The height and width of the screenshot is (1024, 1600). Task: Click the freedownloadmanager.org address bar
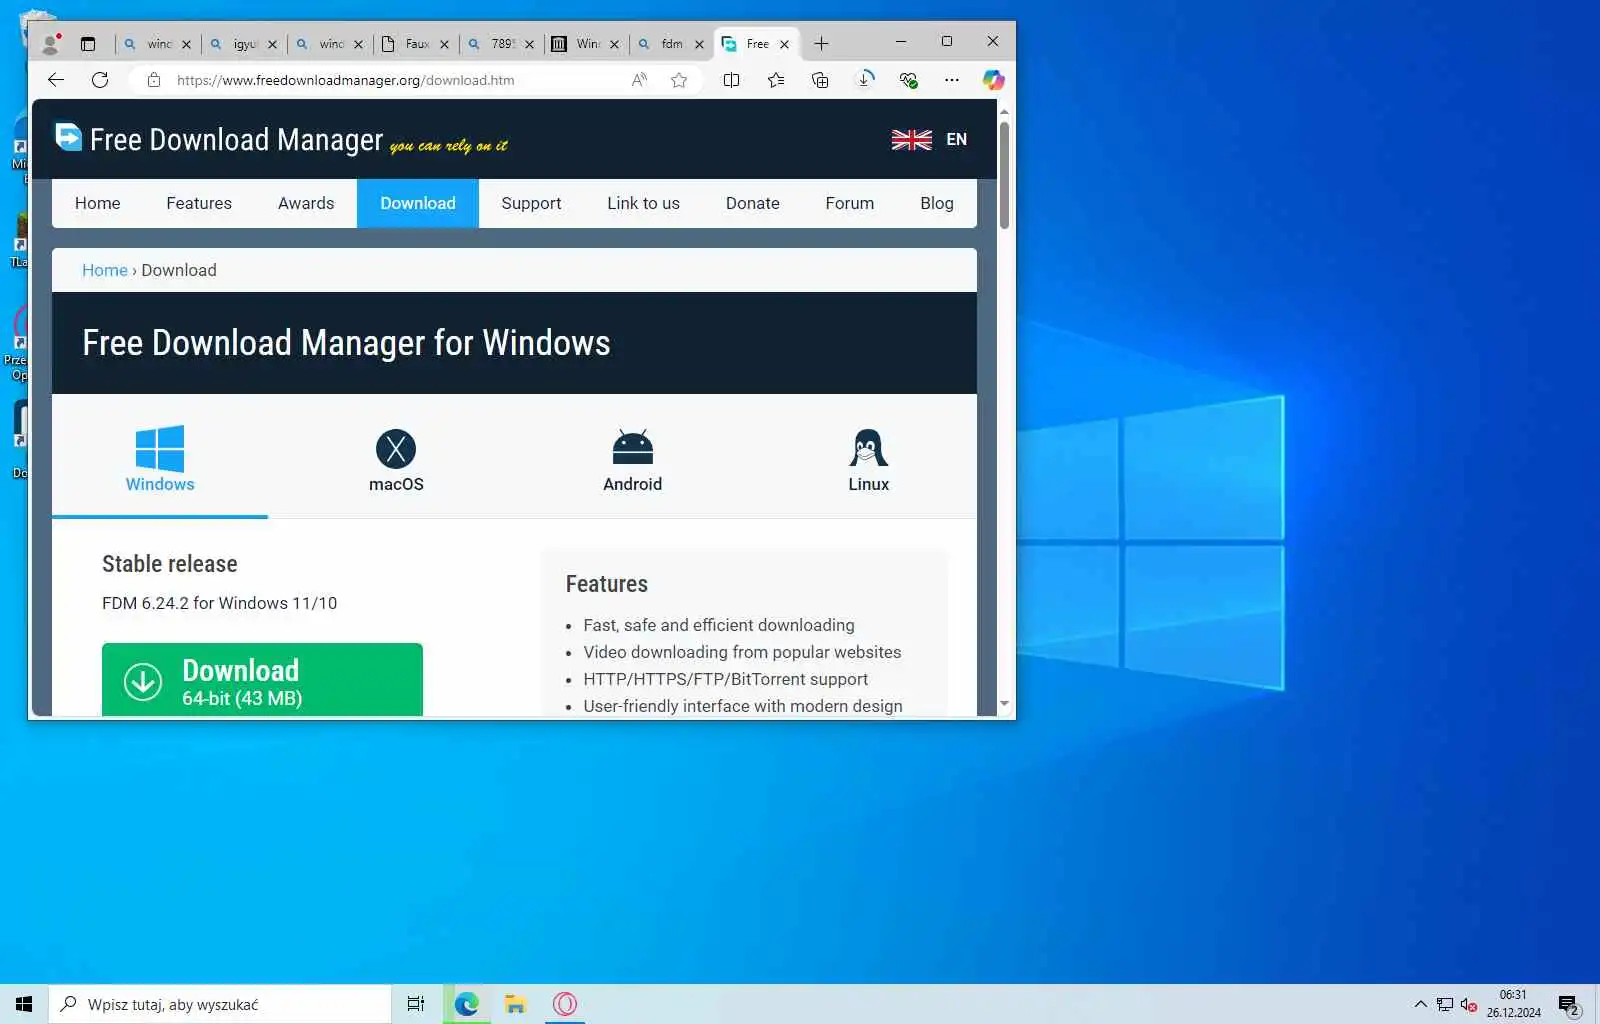click(345, 80)
